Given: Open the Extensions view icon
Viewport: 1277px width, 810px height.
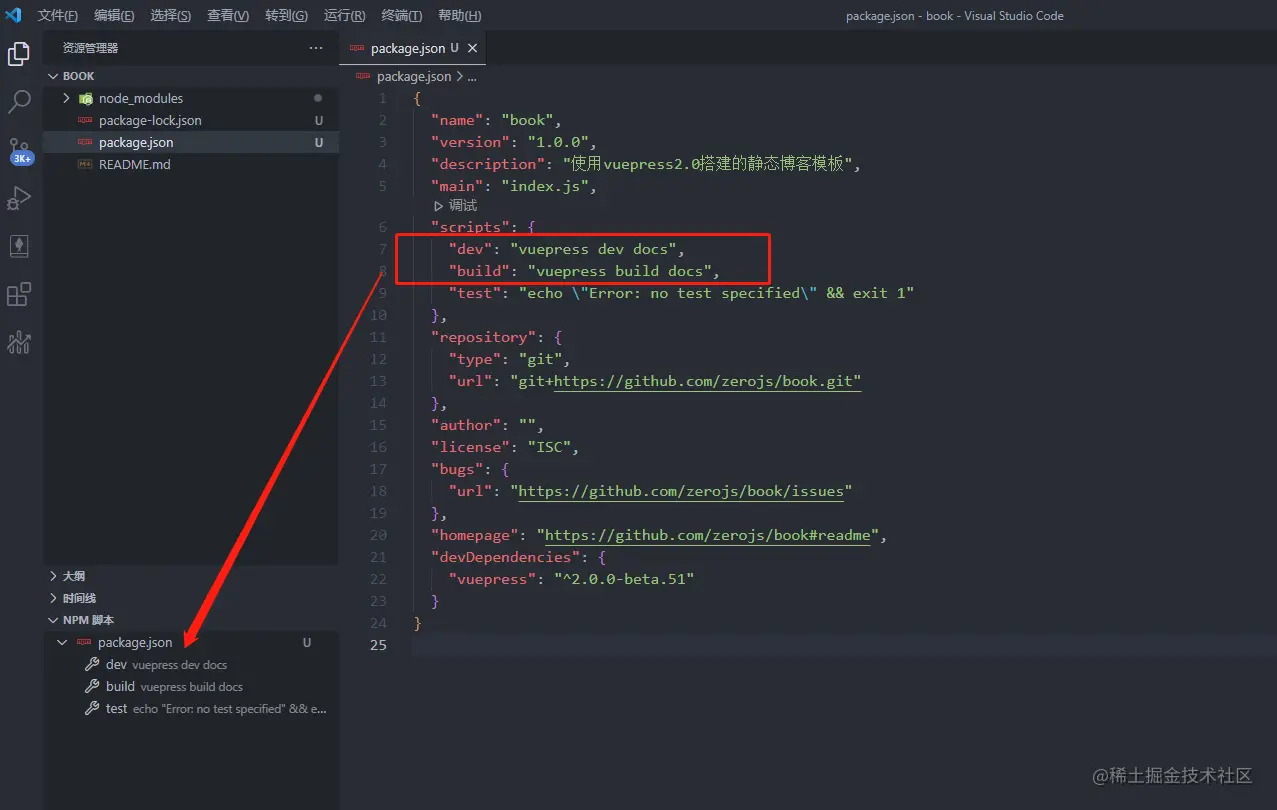Looking at the screenshot, I should click(19, 294).
